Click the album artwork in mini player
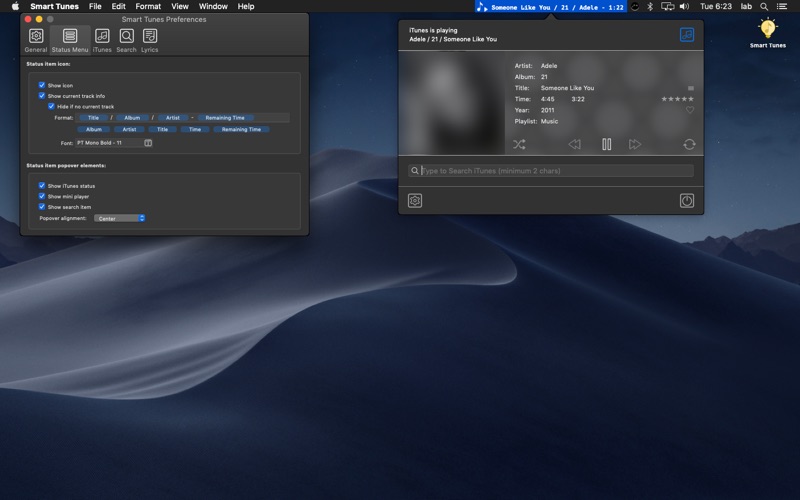This screenshot has width=800, height=500. coord(452,103)
